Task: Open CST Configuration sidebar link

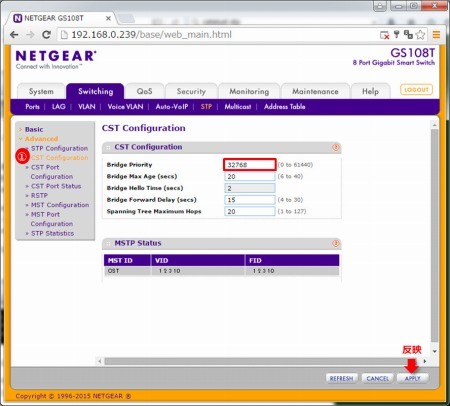Action: click(x=59, y=158)
